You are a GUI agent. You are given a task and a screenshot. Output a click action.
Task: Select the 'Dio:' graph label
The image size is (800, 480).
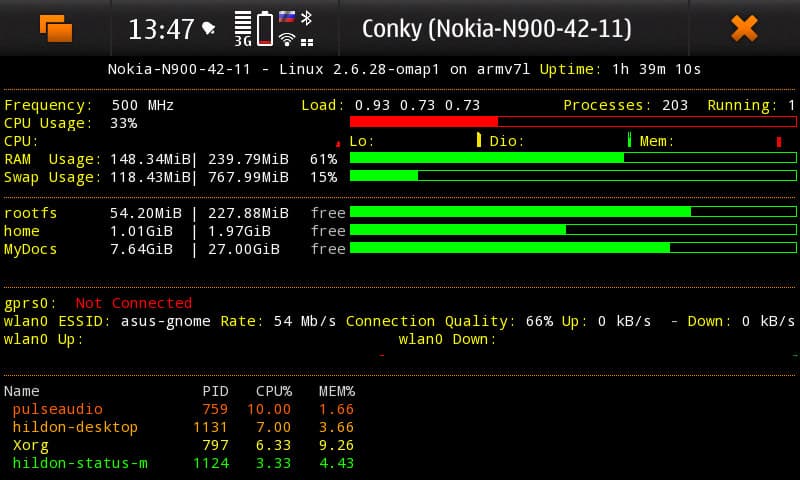tap(507, 141)
